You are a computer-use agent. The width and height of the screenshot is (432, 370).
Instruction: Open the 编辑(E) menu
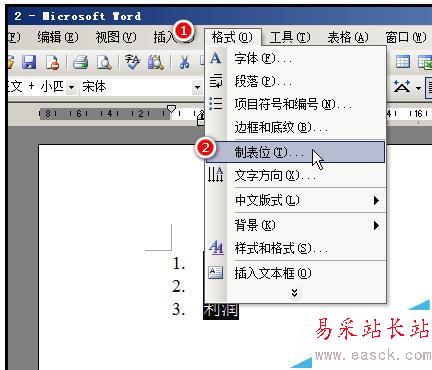coord(58,37)
